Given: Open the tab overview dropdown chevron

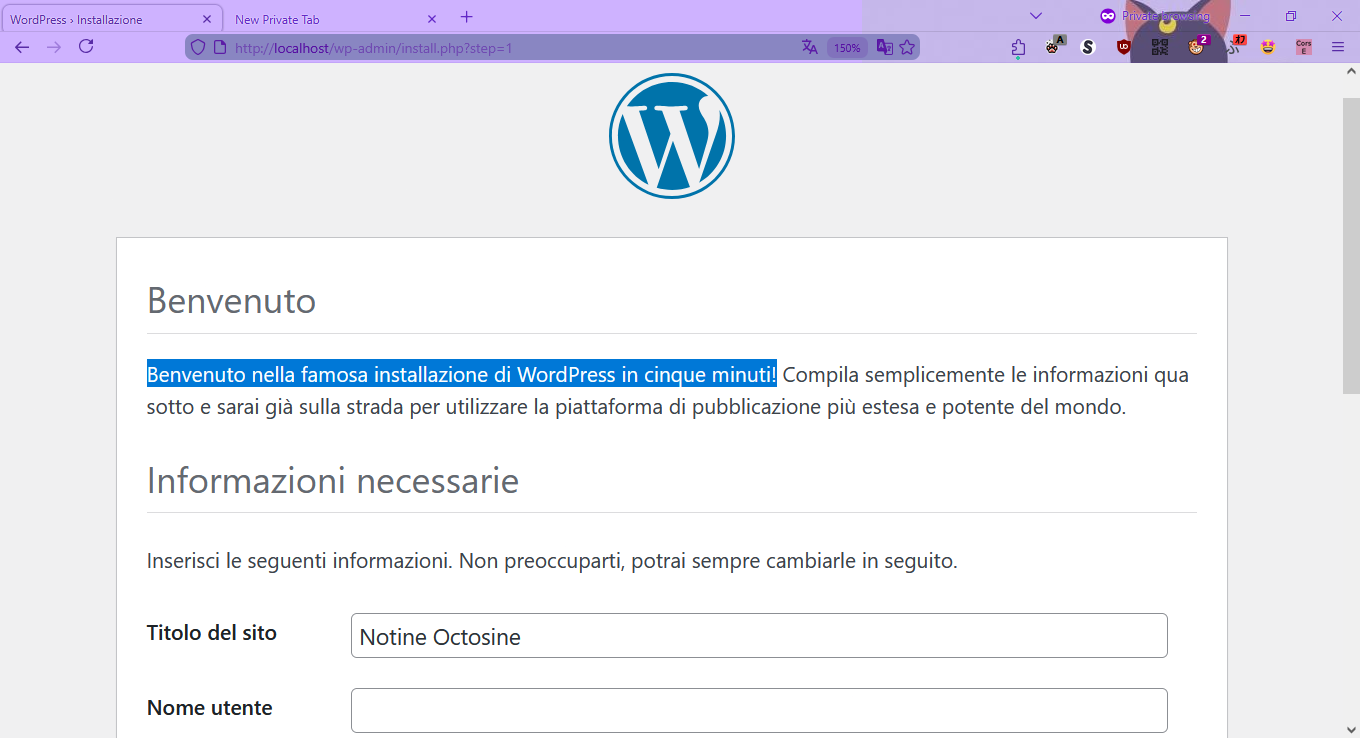Looking at the screenshot, I should pyautogui.click(x=1035, y=17).
